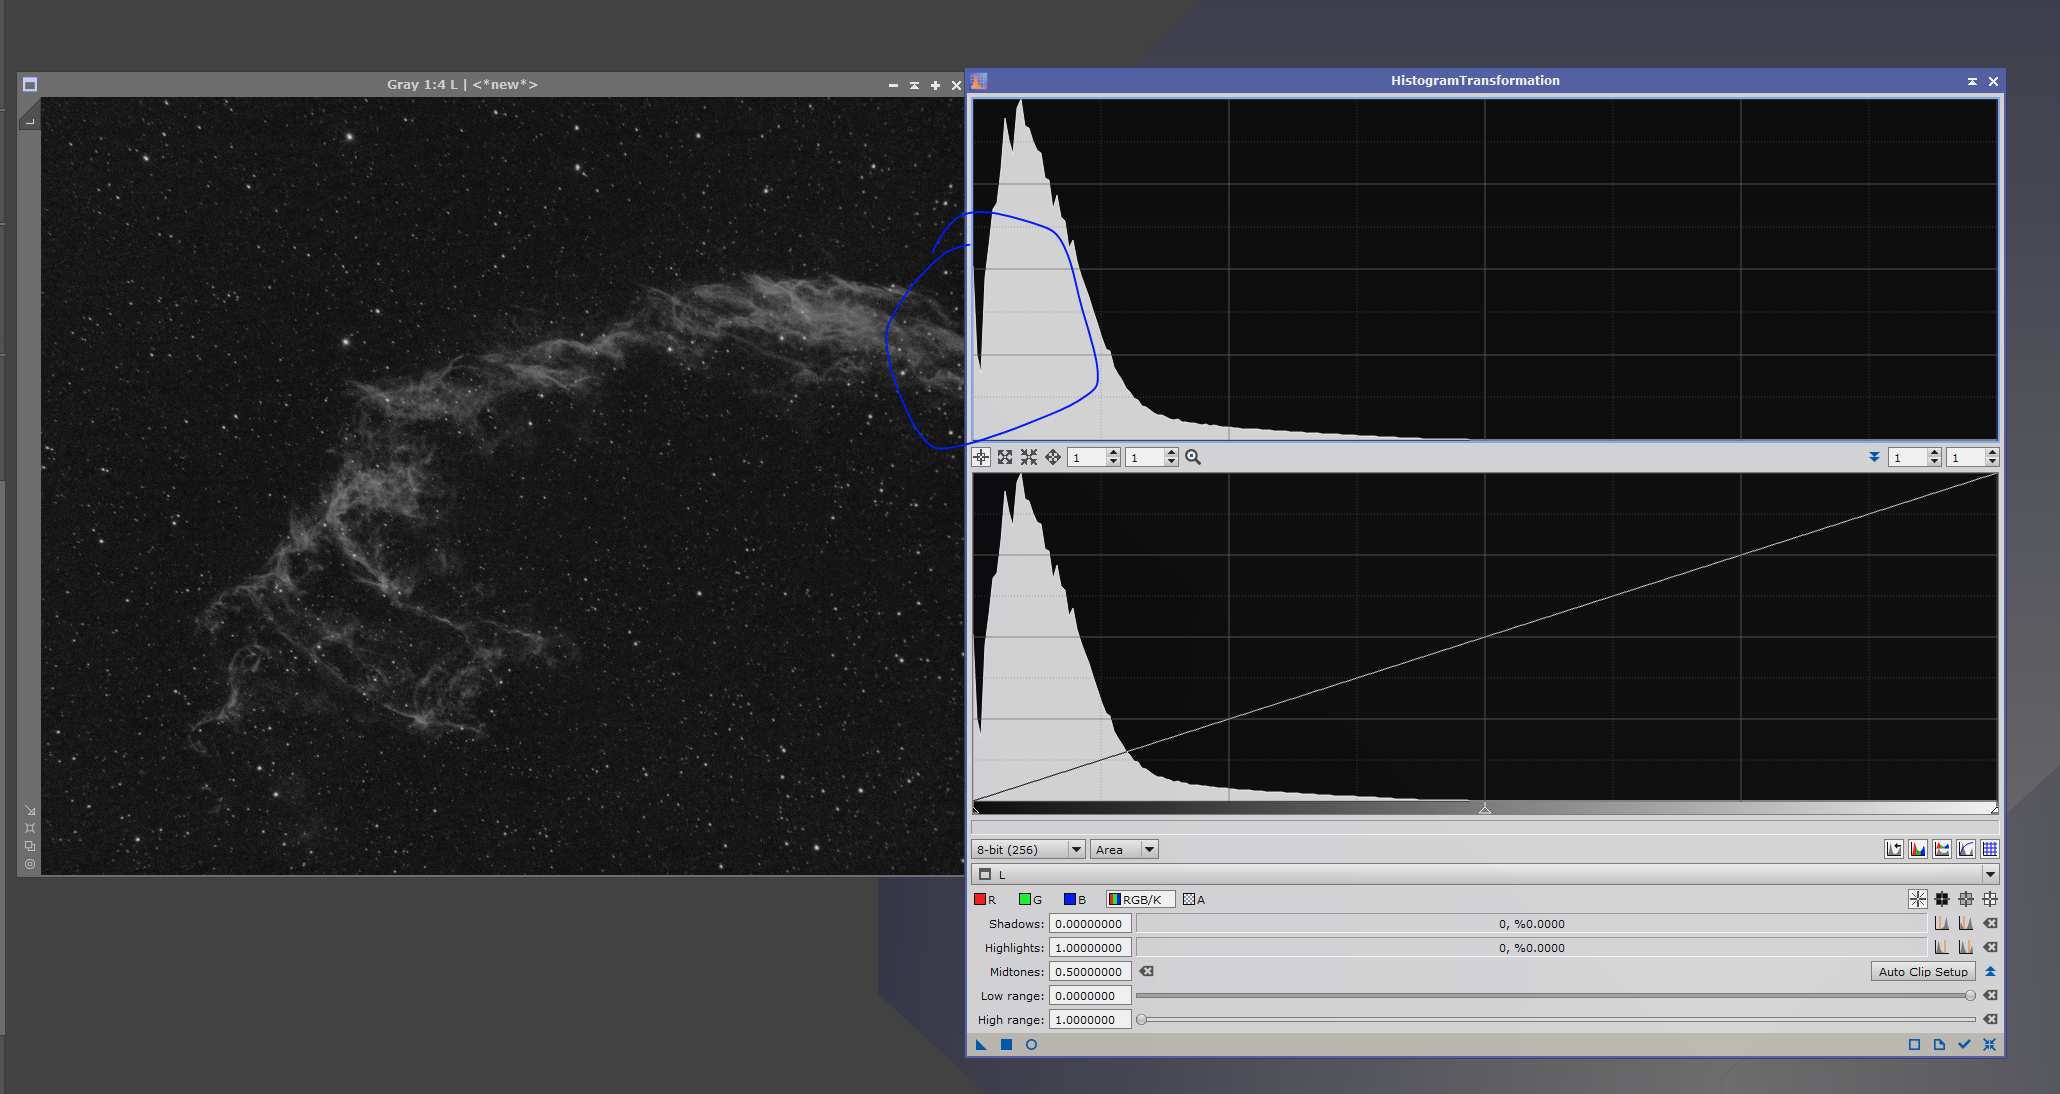Click the Auto Clip Setup button

click(1922, 971)
